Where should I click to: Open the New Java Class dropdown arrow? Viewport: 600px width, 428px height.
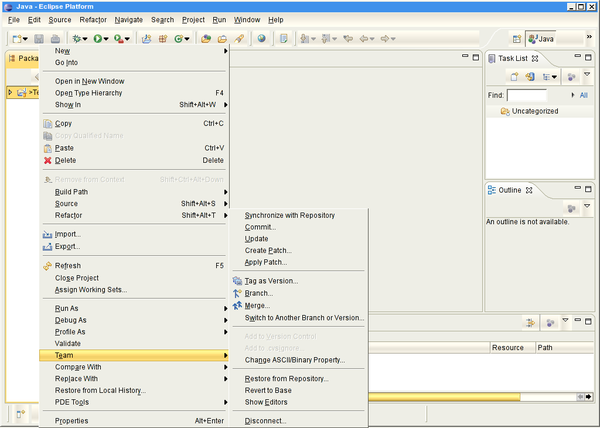pyautogui.click(x=187, y=39)
